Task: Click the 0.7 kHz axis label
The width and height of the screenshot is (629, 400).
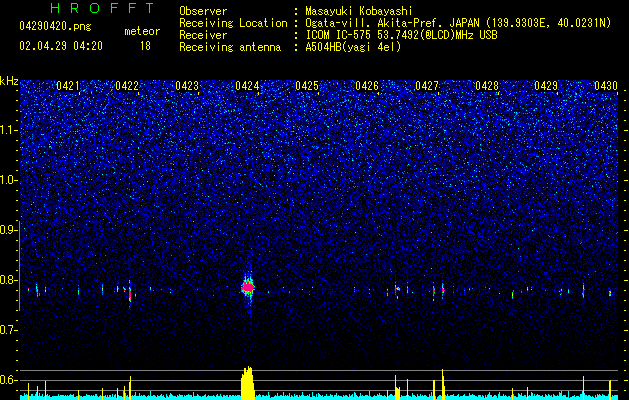Action: click(x=8, y=330)
